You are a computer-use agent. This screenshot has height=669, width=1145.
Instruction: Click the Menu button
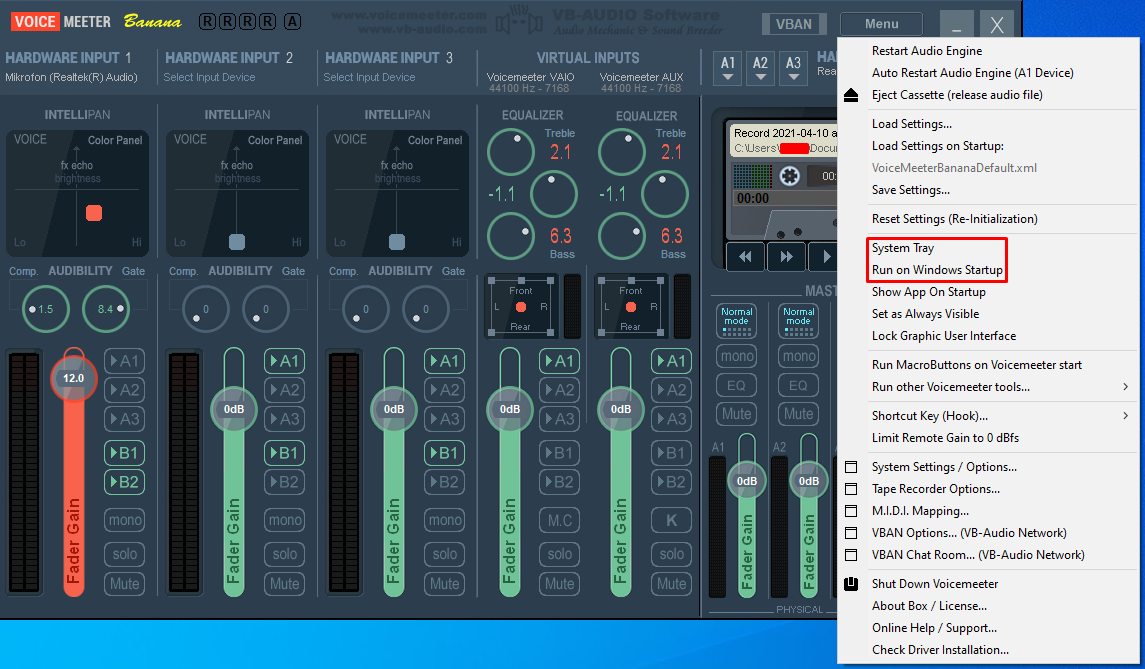tap(881, 23)
